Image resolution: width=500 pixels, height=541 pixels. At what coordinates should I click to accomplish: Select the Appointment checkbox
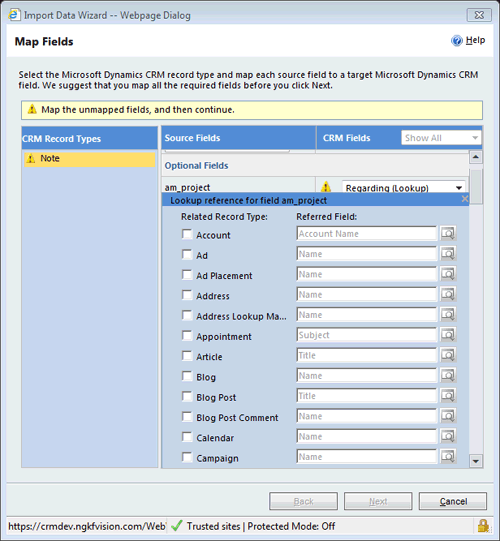coord(187,336)
